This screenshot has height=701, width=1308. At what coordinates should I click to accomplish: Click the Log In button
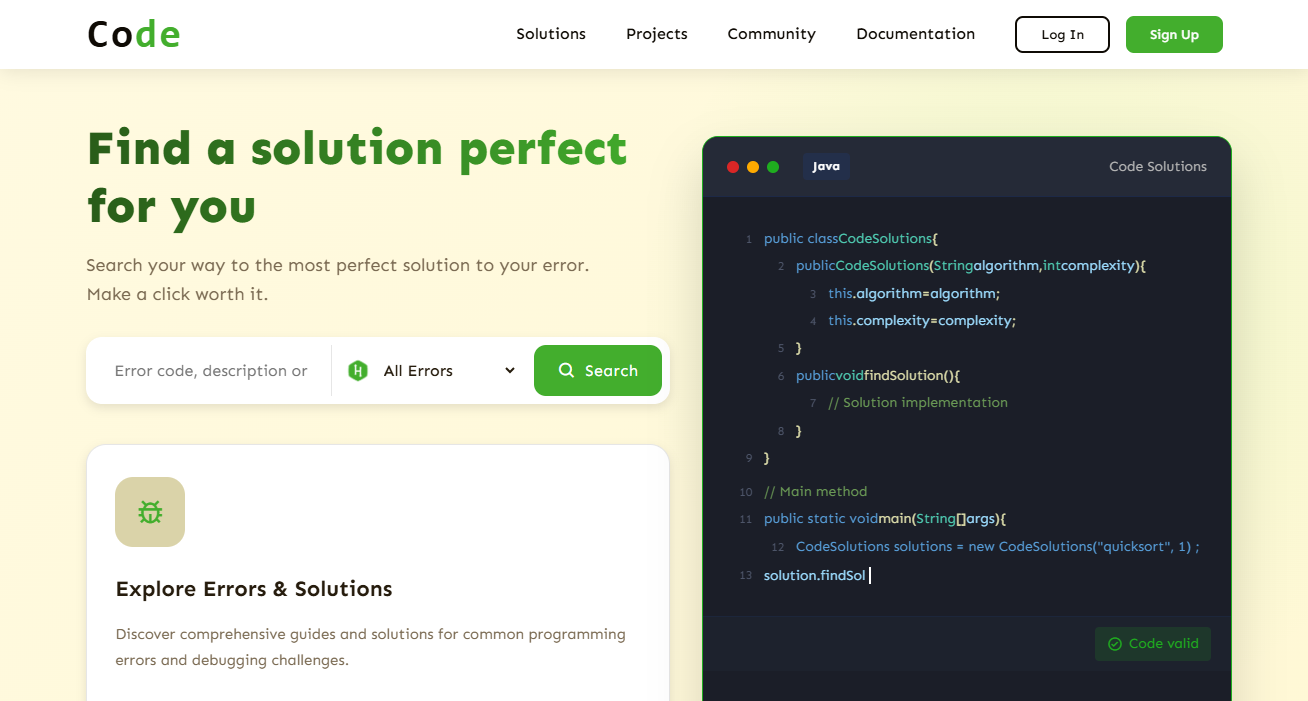pyautogui.click(x=1062, y=34)
